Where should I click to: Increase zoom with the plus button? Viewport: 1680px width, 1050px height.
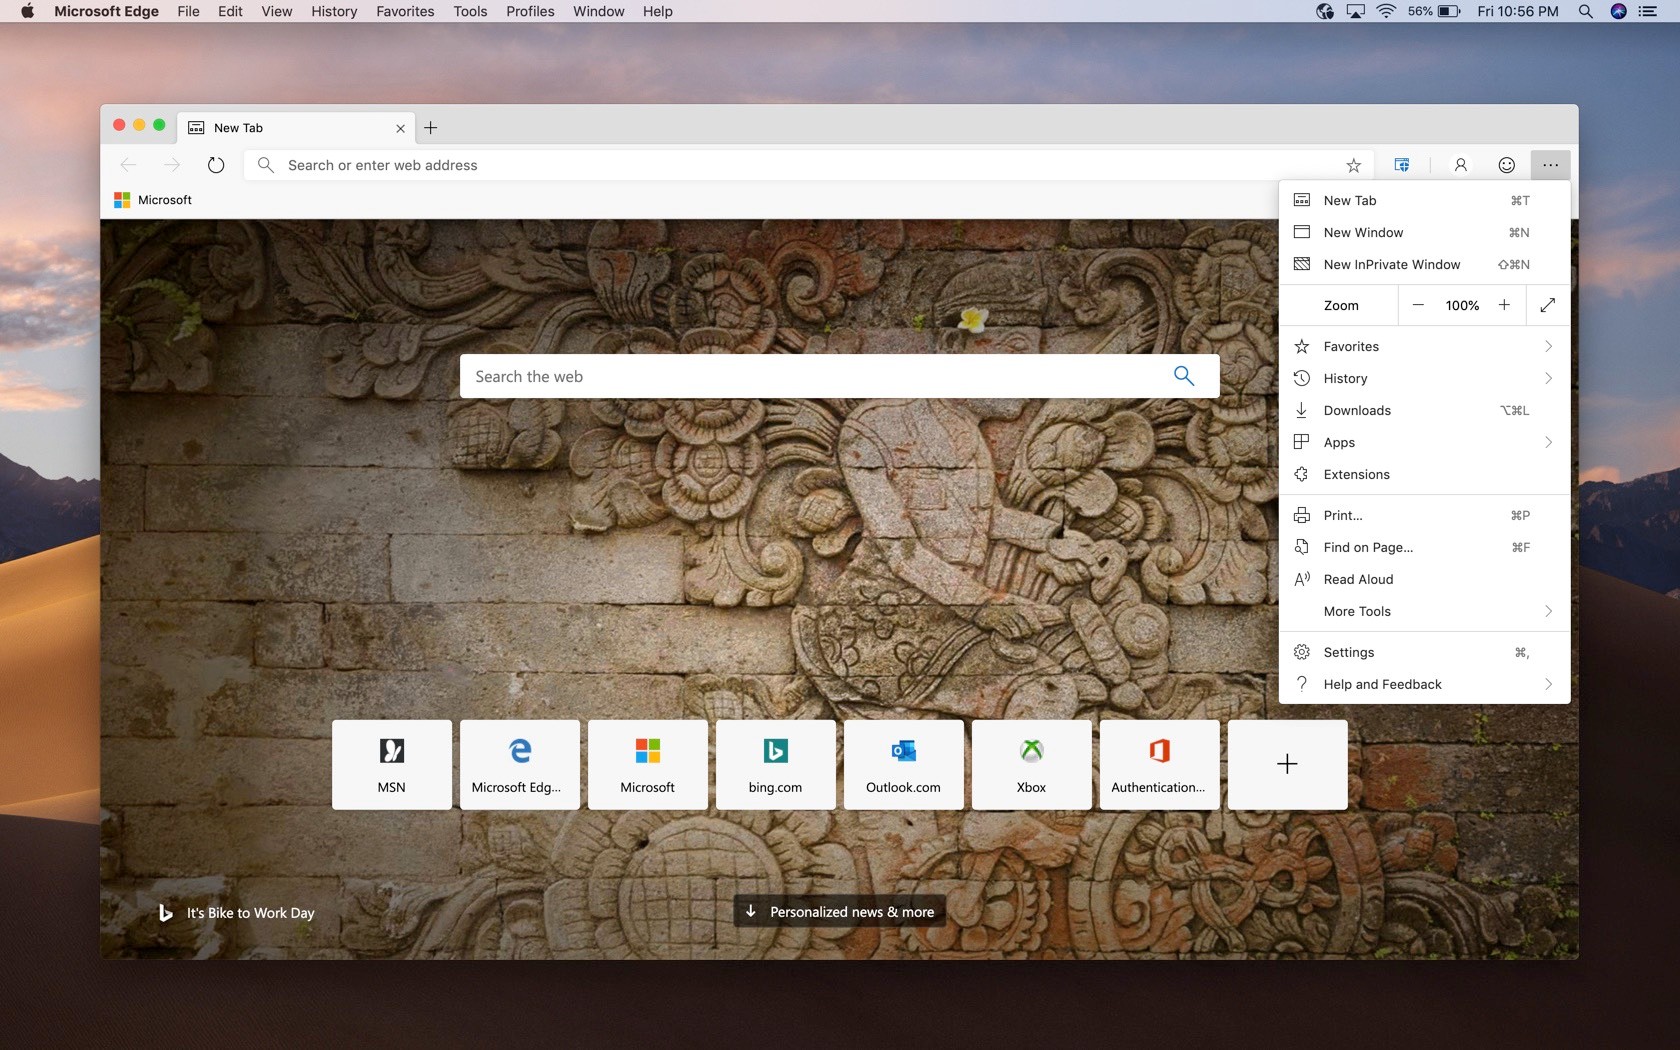(1504, 306)
